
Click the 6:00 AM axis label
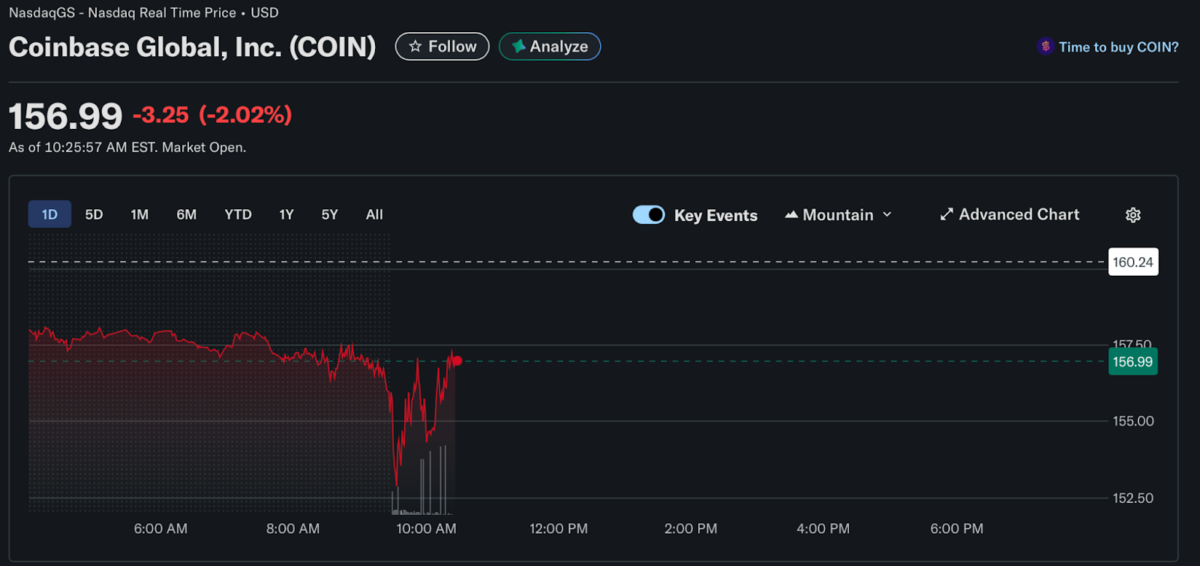coord(161,528)
